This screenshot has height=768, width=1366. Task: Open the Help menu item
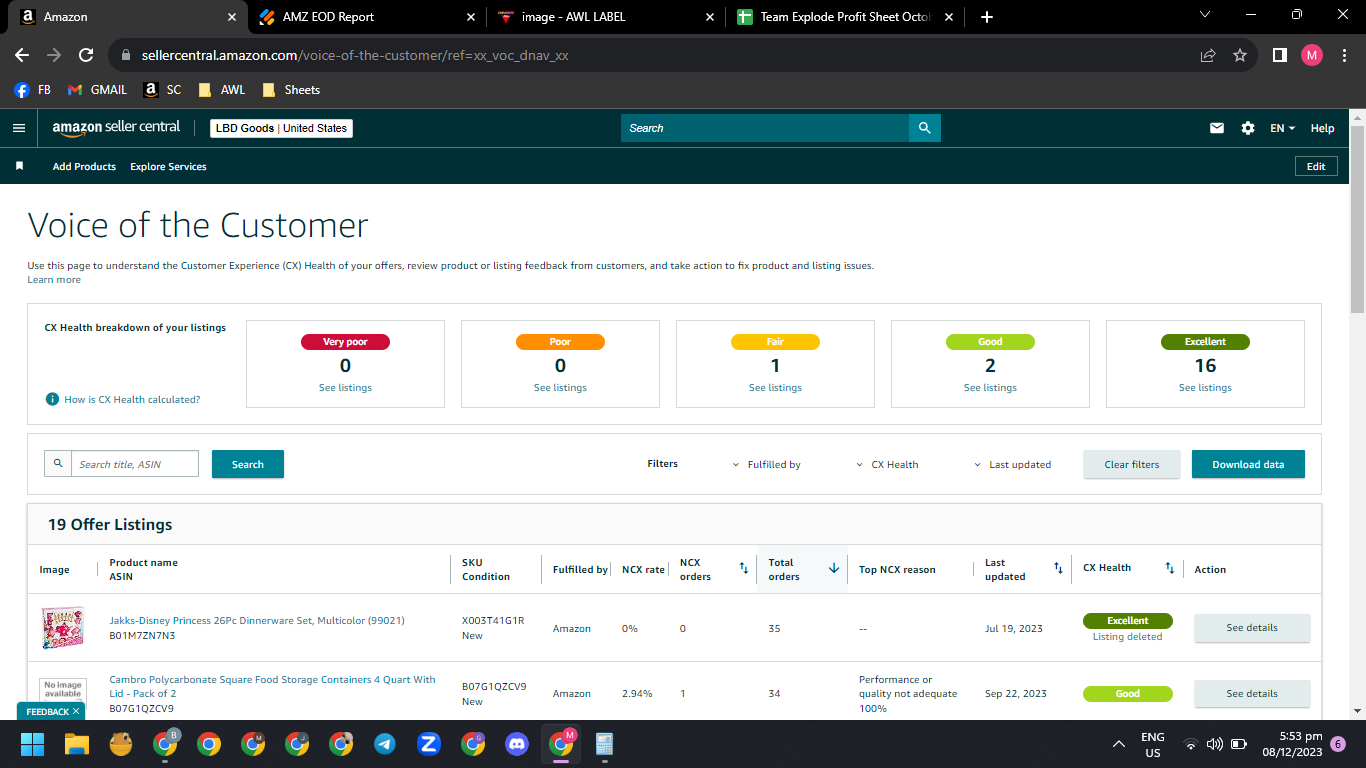tap(1322, 128)
